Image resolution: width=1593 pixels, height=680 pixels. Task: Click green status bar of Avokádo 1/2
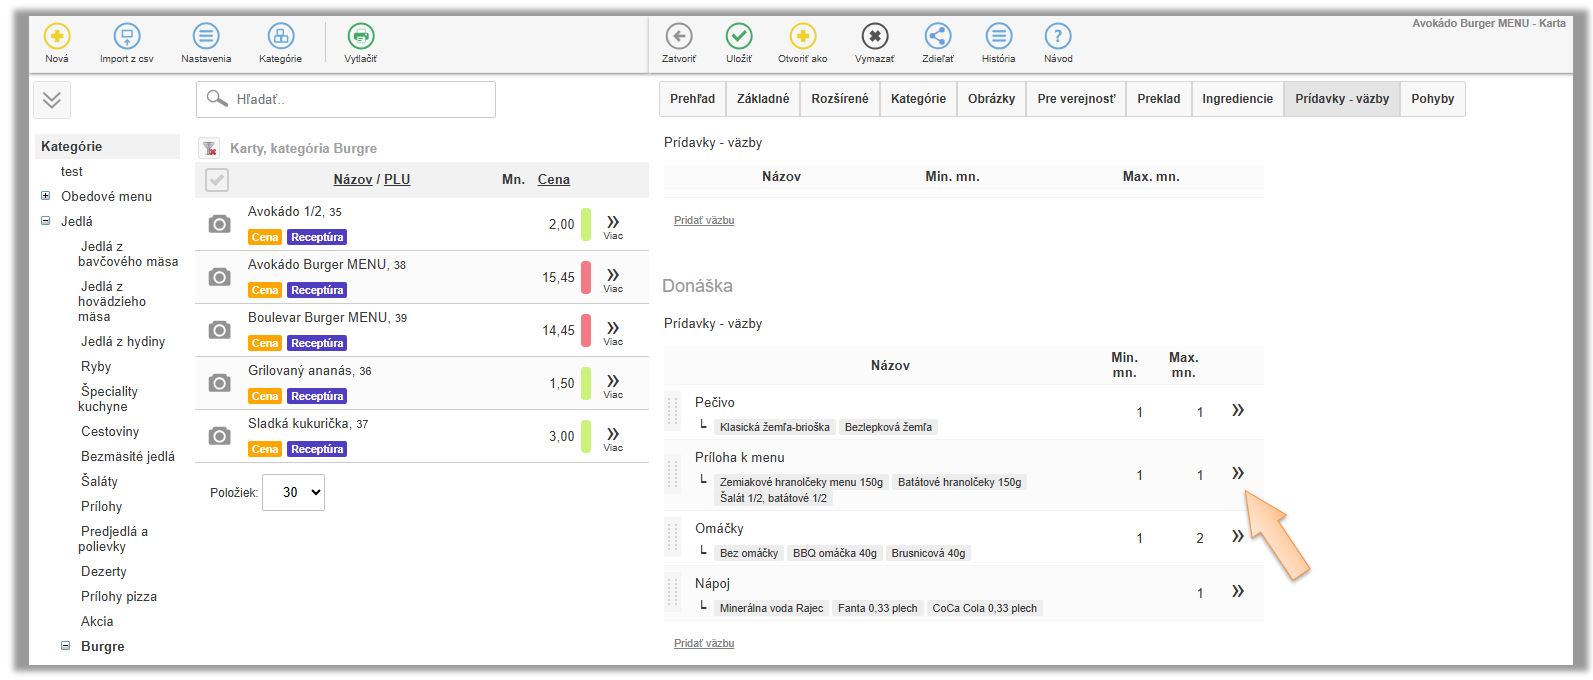586,224
